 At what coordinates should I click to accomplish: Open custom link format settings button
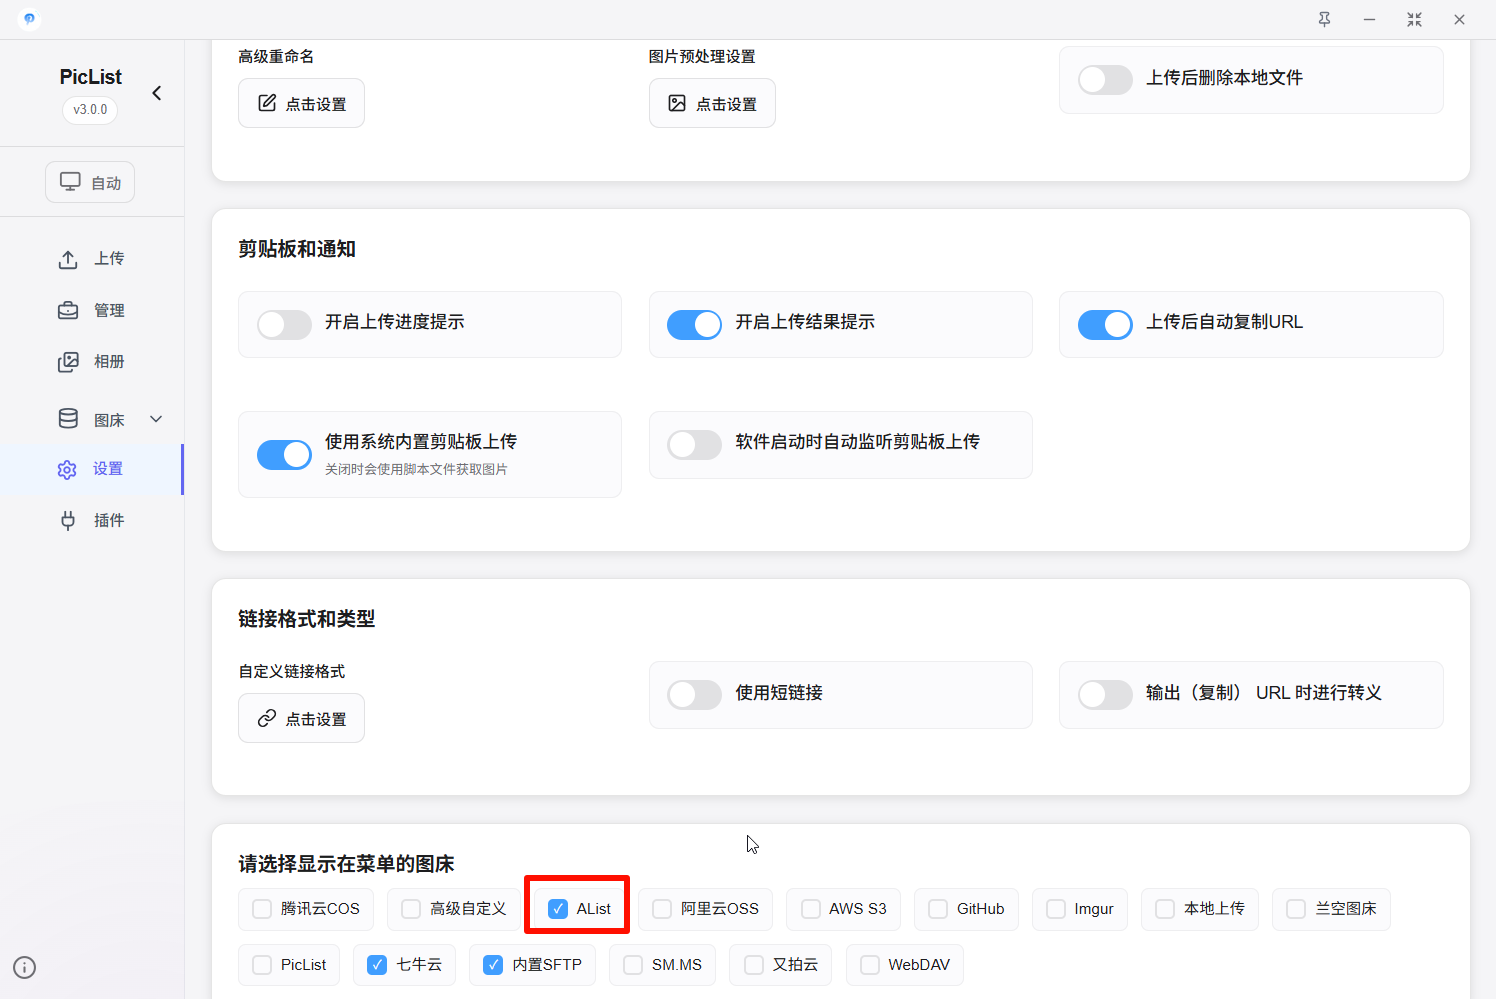(x=301, y=719)
